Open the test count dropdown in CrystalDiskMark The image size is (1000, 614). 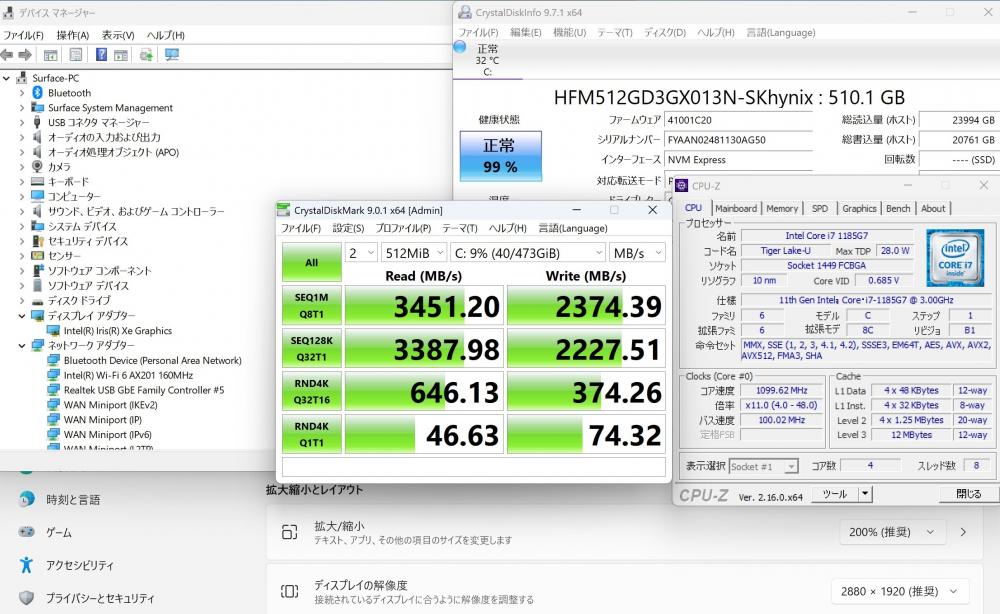coord(361,253)
